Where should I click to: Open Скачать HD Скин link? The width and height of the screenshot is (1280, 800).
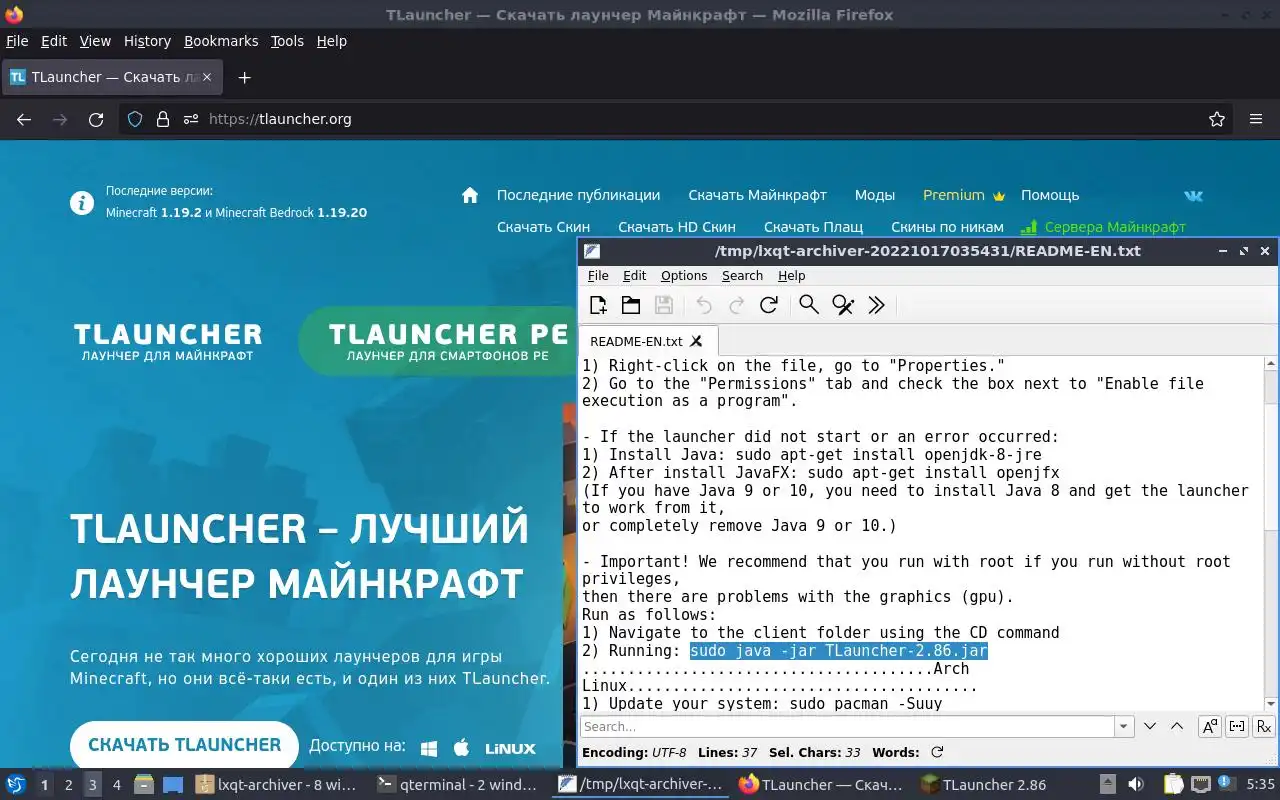tap(677, 227)
